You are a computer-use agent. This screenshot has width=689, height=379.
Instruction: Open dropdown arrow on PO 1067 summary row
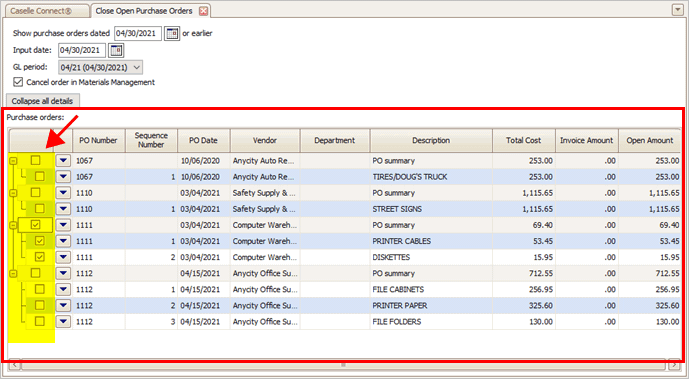[x=63, y=161]
